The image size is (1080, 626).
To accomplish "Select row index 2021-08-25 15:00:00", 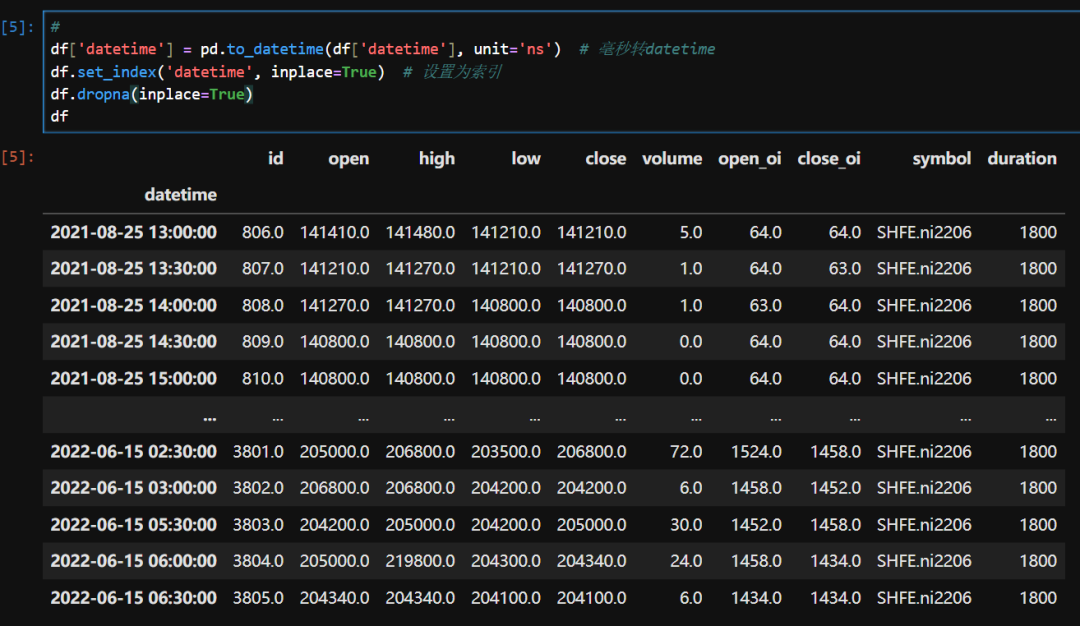I will [x=134, y=378].
